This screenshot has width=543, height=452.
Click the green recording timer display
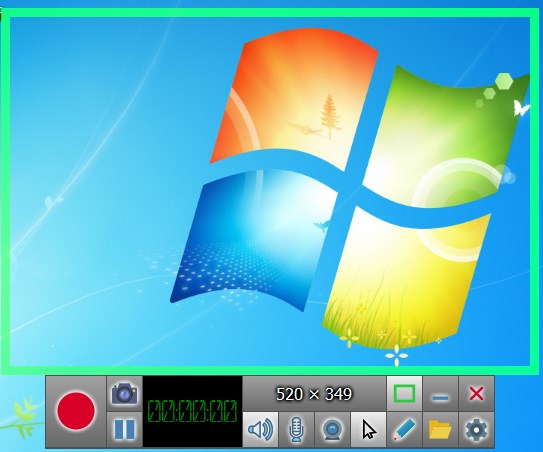click(x=193, y=411)
